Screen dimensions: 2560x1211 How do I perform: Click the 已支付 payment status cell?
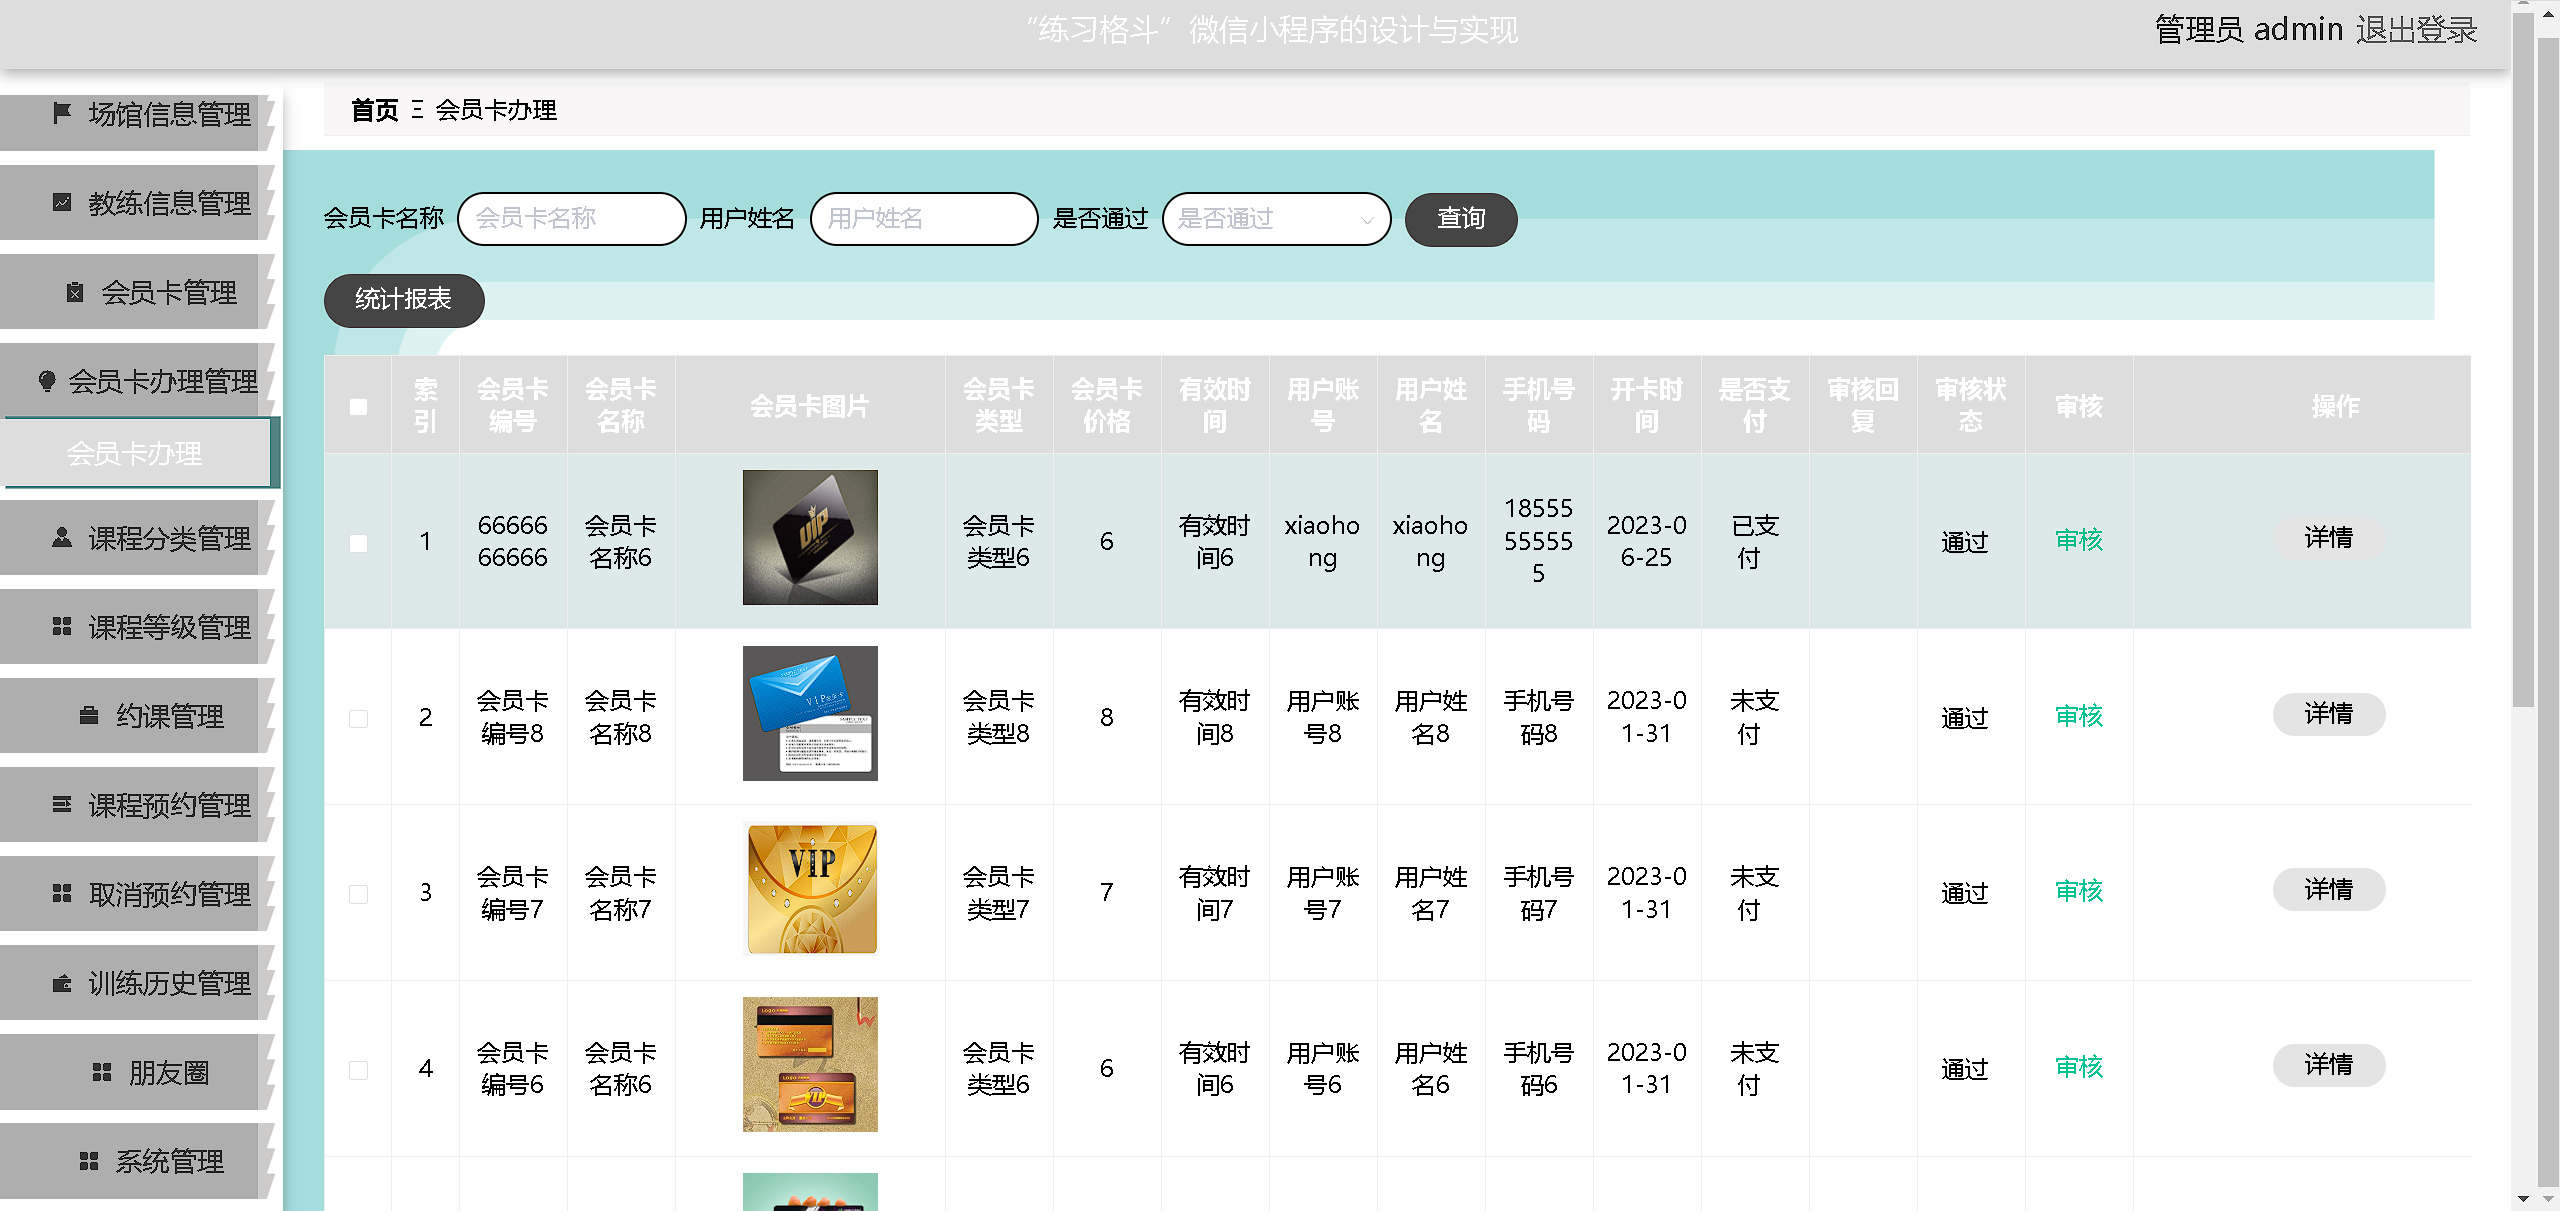click(1755, 541)
